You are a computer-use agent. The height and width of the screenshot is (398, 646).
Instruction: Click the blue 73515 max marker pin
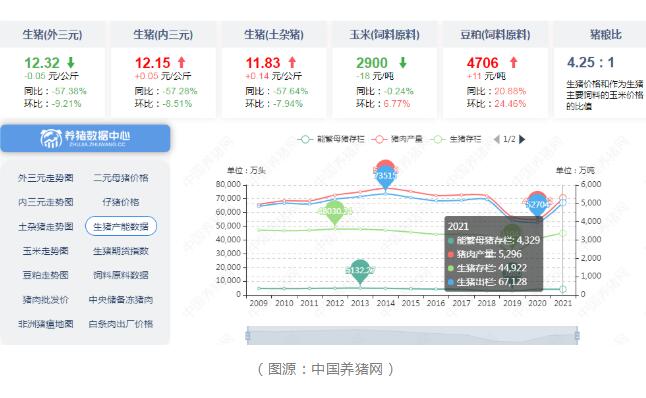[x=386, y=178]
